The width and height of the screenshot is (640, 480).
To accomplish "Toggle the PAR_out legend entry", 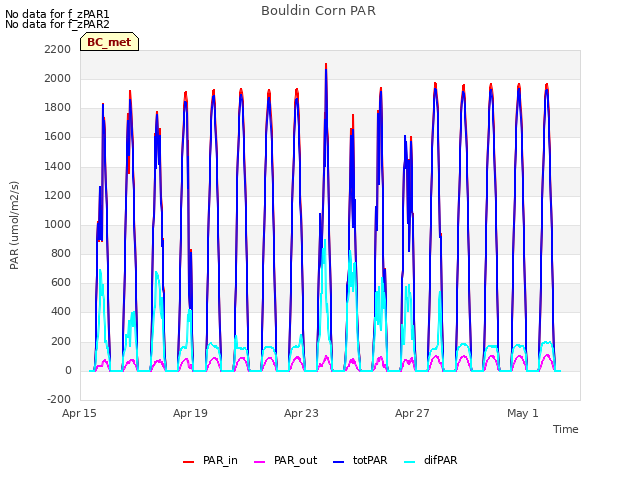I will point(285,460).
